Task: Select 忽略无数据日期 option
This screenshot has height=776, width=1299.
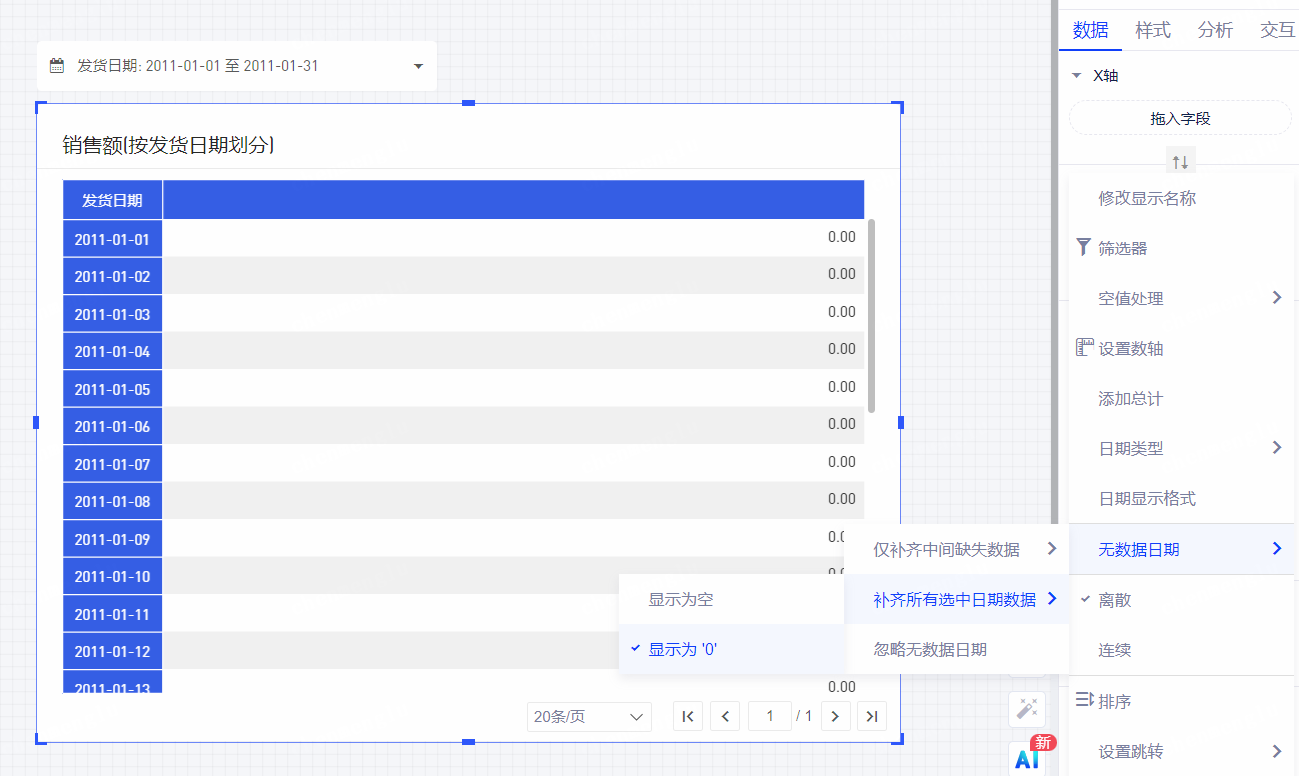Action: tap(930, 649)
